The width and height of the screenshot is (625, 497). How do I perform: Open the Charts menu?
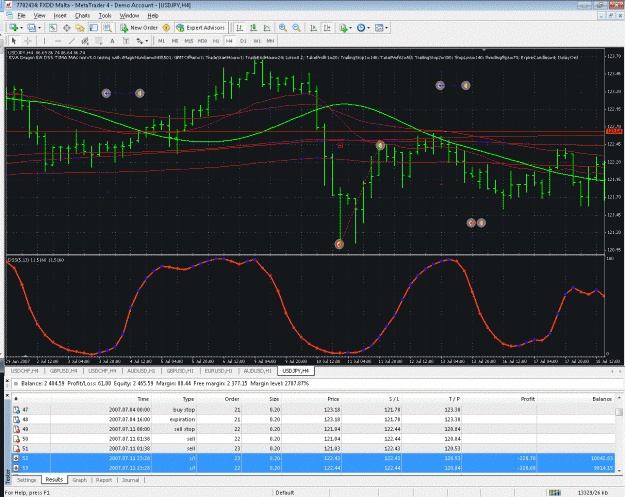coord(82,16)
